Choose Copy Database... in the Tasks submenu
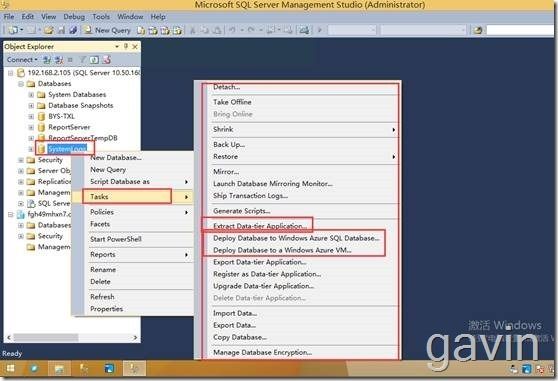Viewport: 558px width, 381px height. (240, 337)
